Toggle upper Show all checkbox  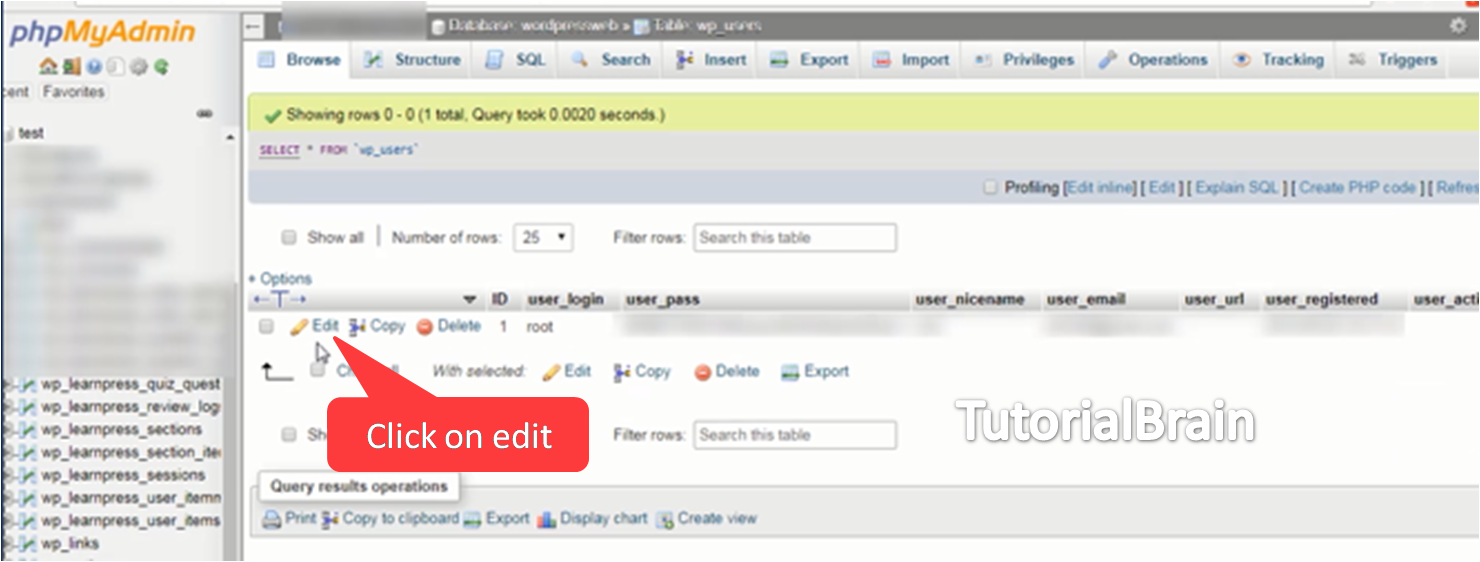289,238
